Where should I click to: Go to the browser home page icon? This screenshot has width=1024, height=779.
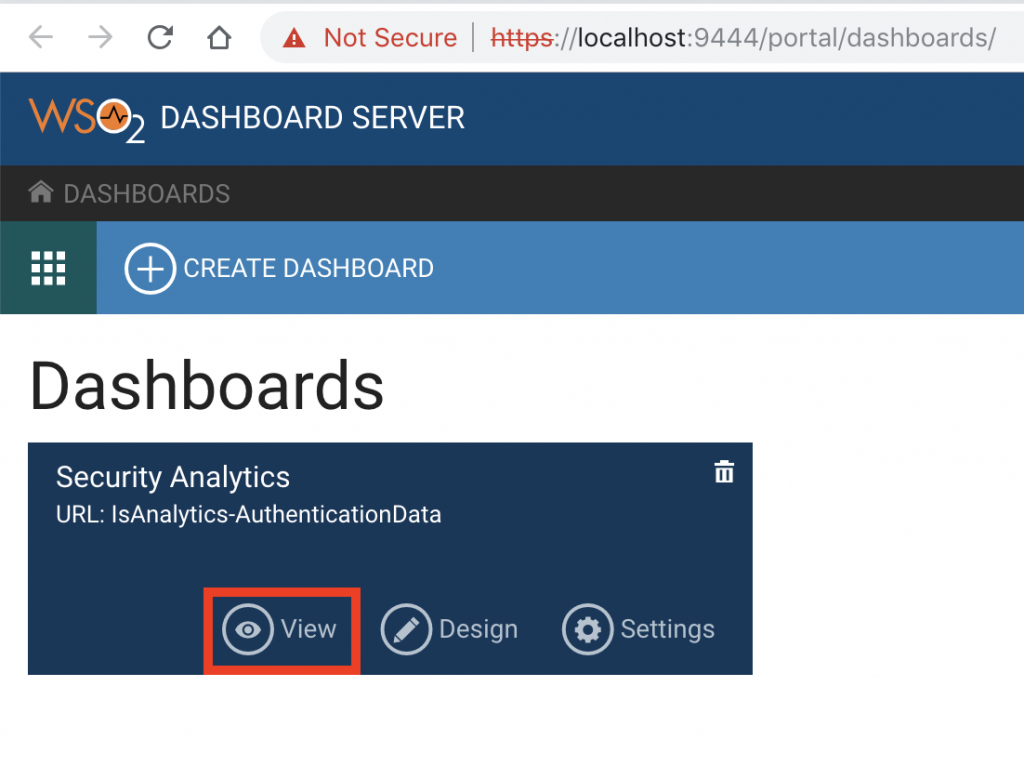click(219, 38)
